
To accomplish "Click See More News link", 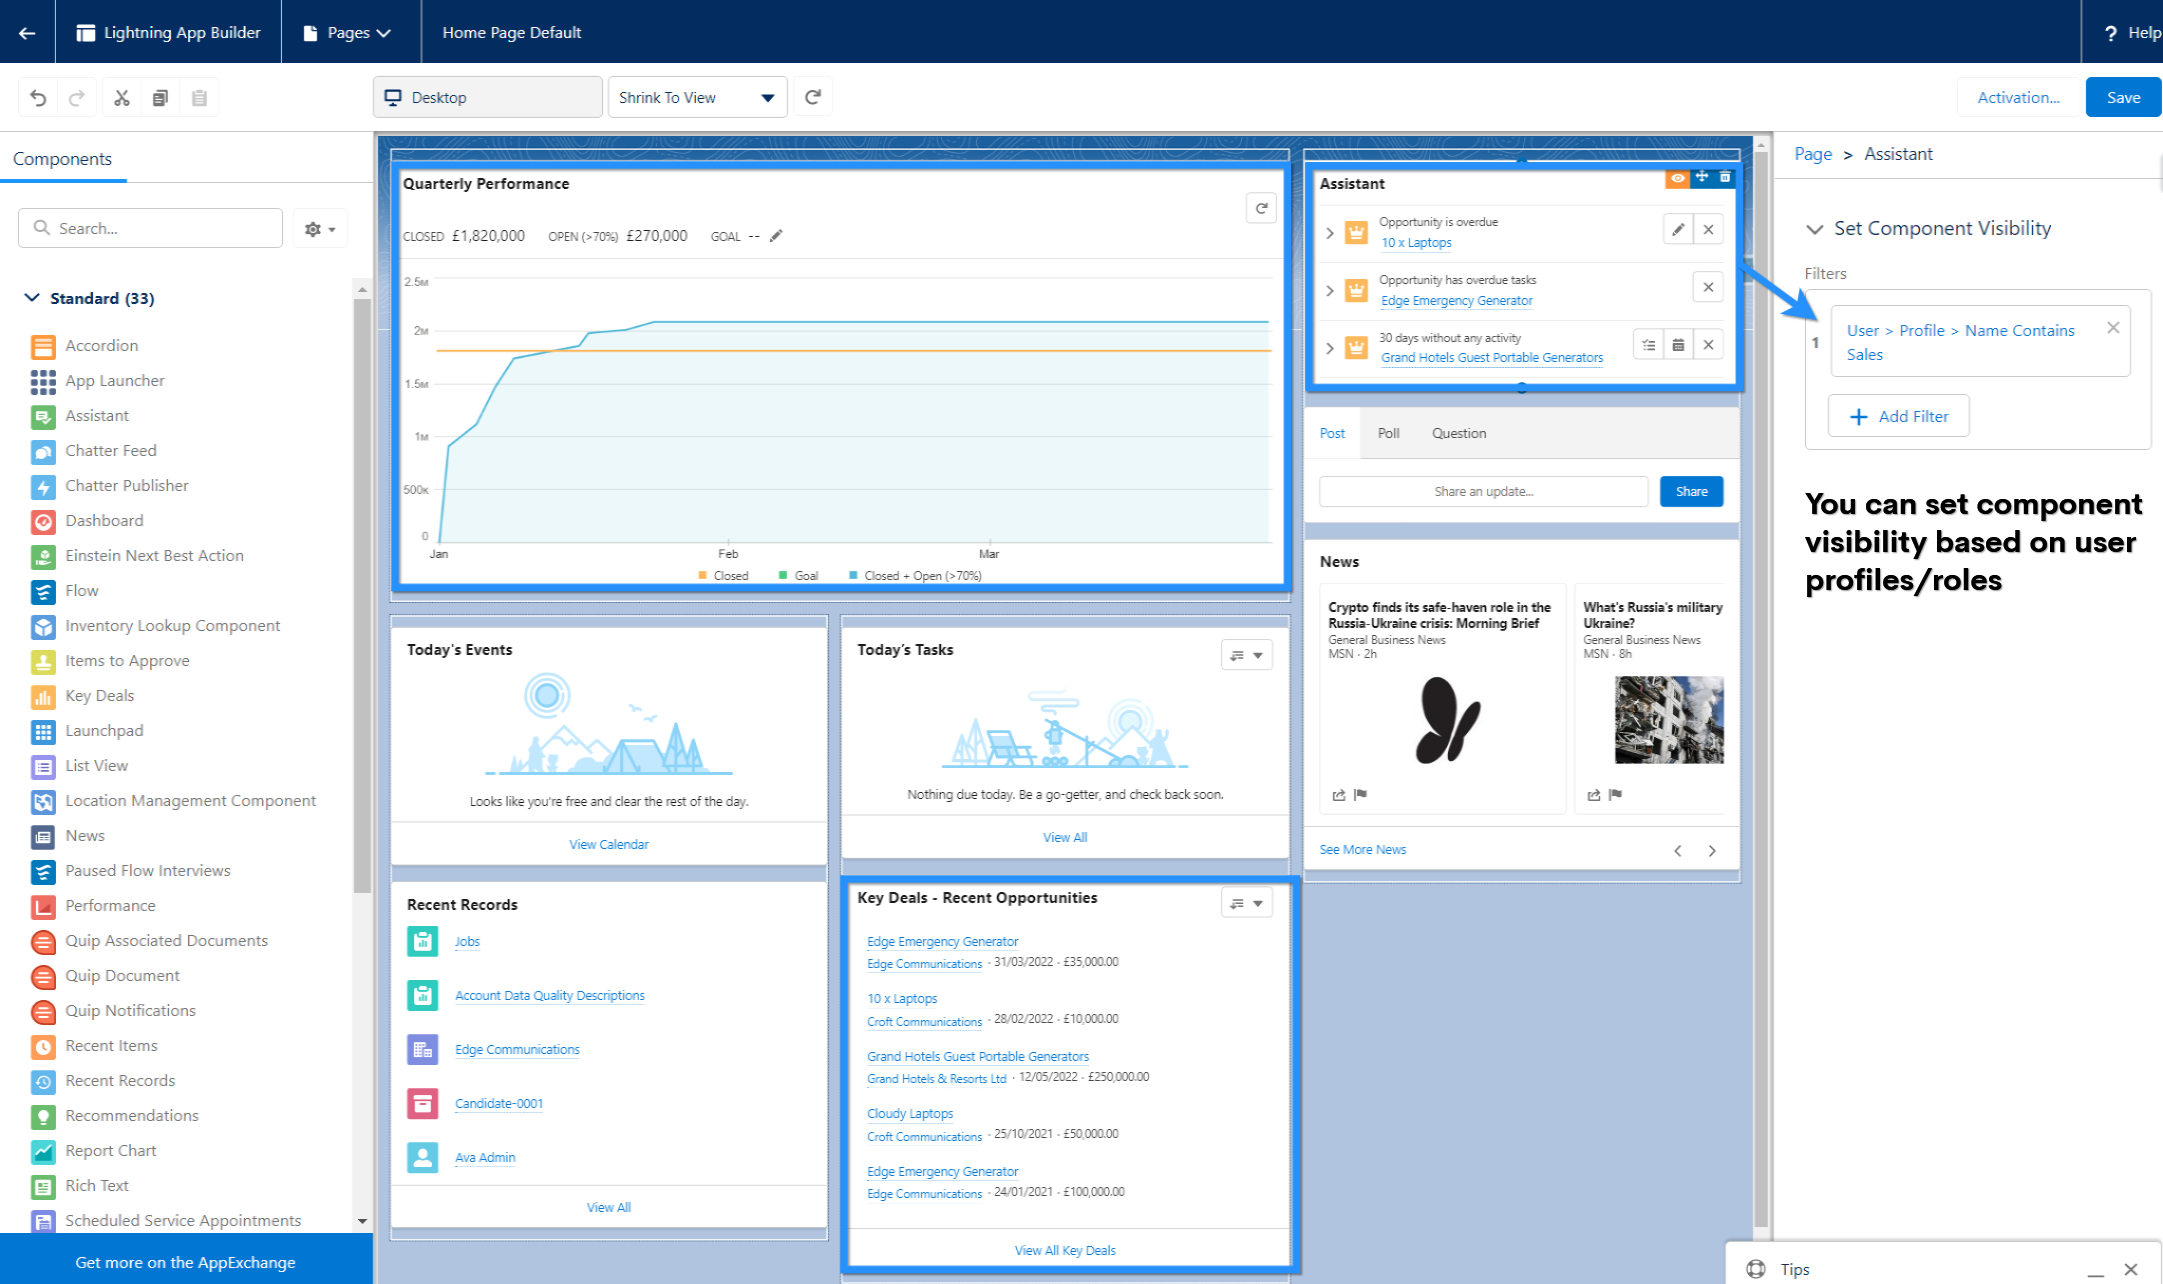I will pos(1362,849).
